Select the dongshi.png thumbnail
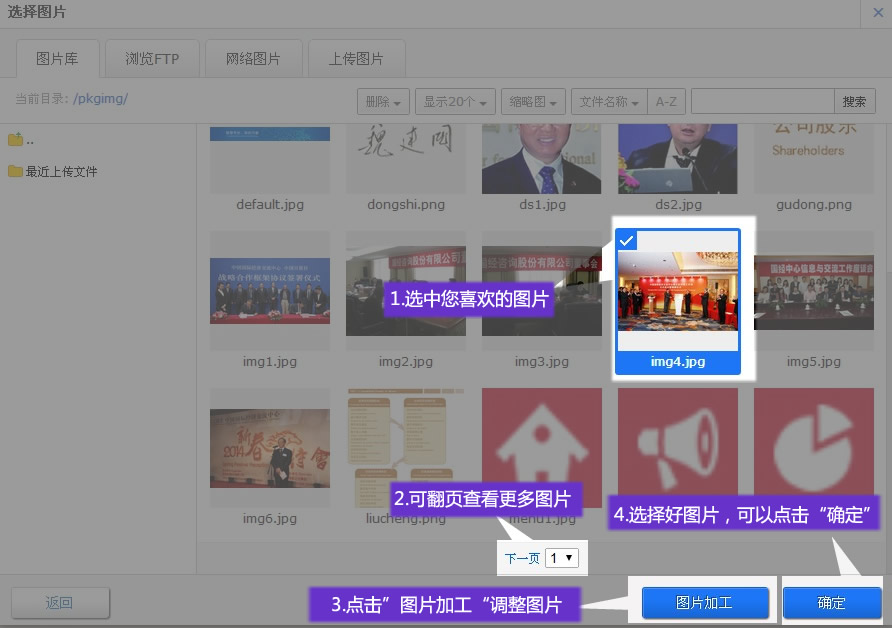The height and width of the screenshot is (628, 892). [x=406, y=160]
